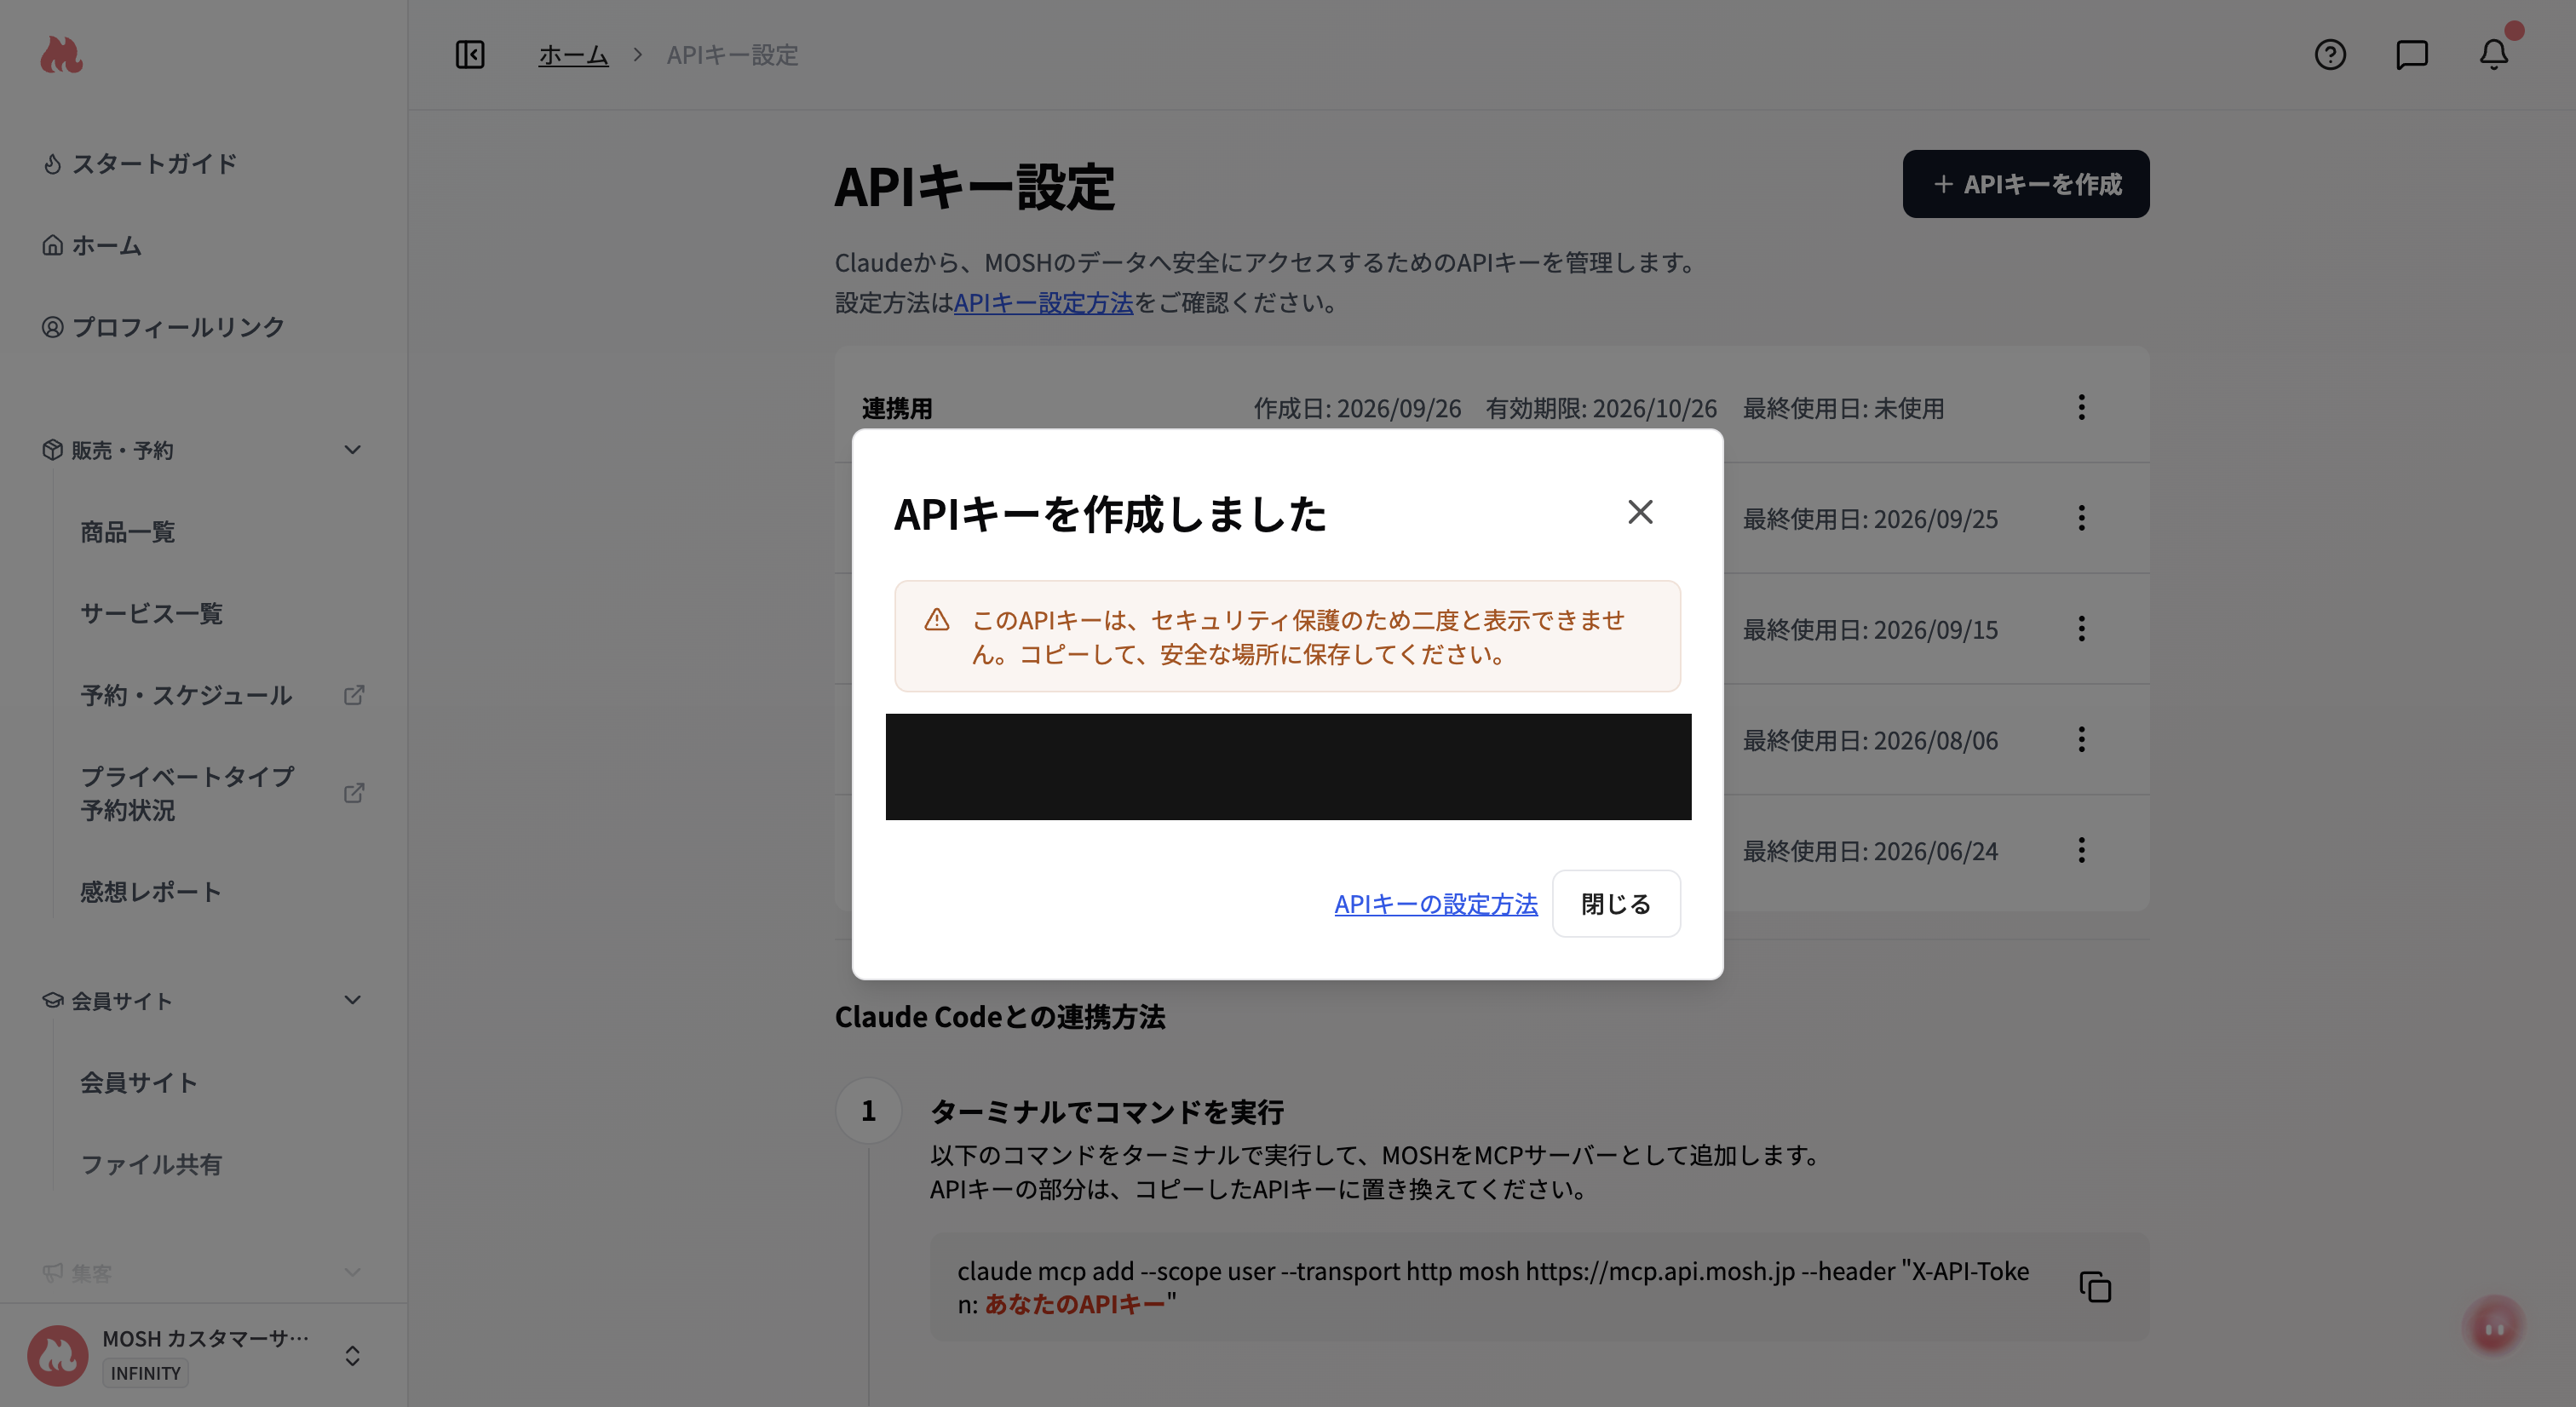The height and width of the screenshot is (1407, 2576).
Task: Open ファイル共有 in sidebar
Action: click(x=151, y=1164)
